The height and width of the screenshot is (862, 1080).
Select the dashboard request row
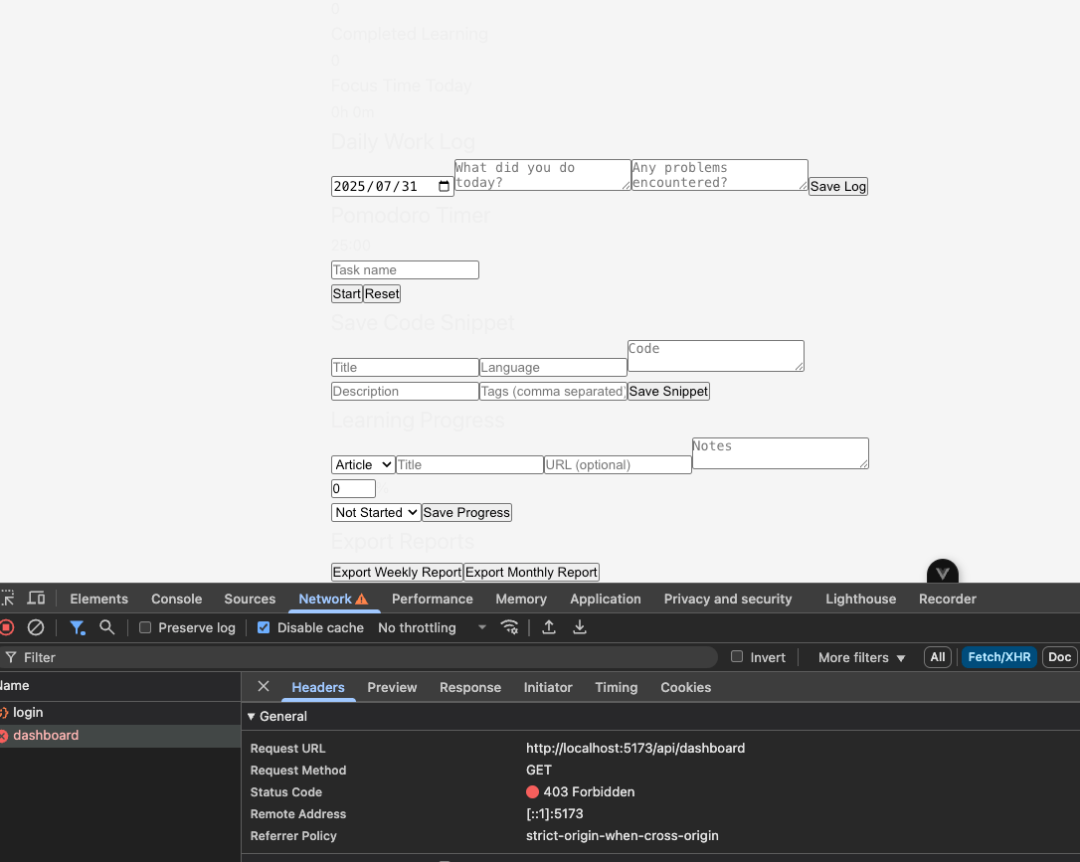coord(121,736)
